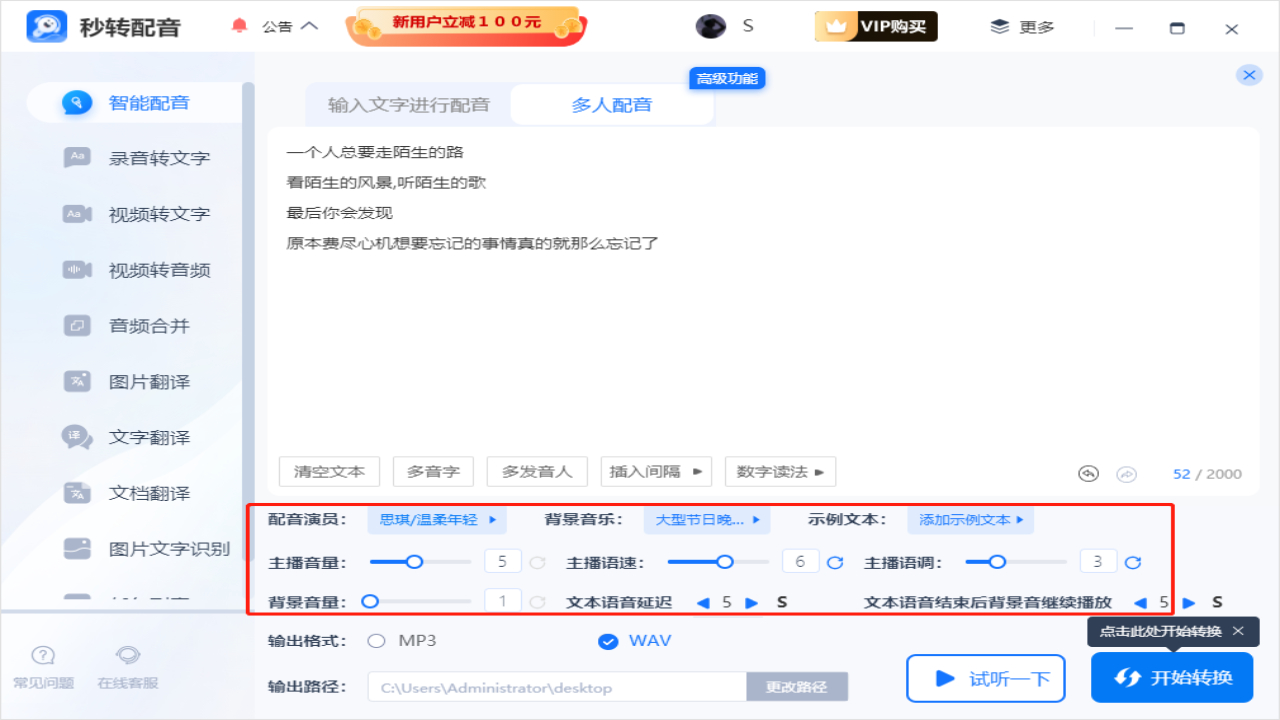1280x720 pixels.
Task: Expand the 背景音乐 background music dropdown
Action: point(707,519)
